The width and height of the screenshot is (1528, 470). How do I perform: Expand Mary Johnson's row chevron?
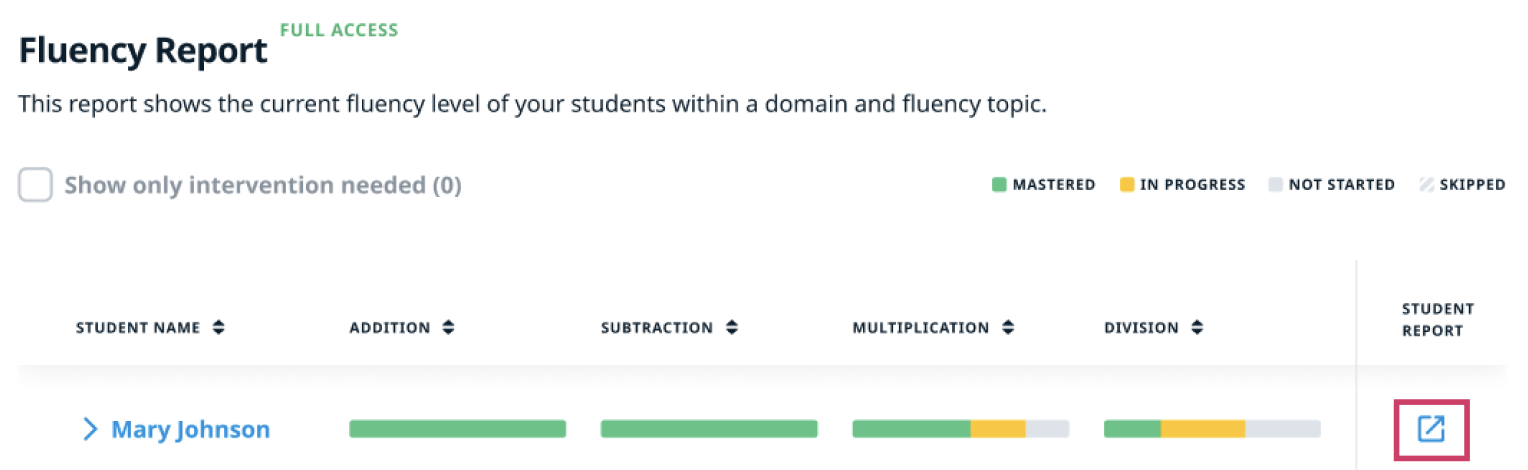90,429
